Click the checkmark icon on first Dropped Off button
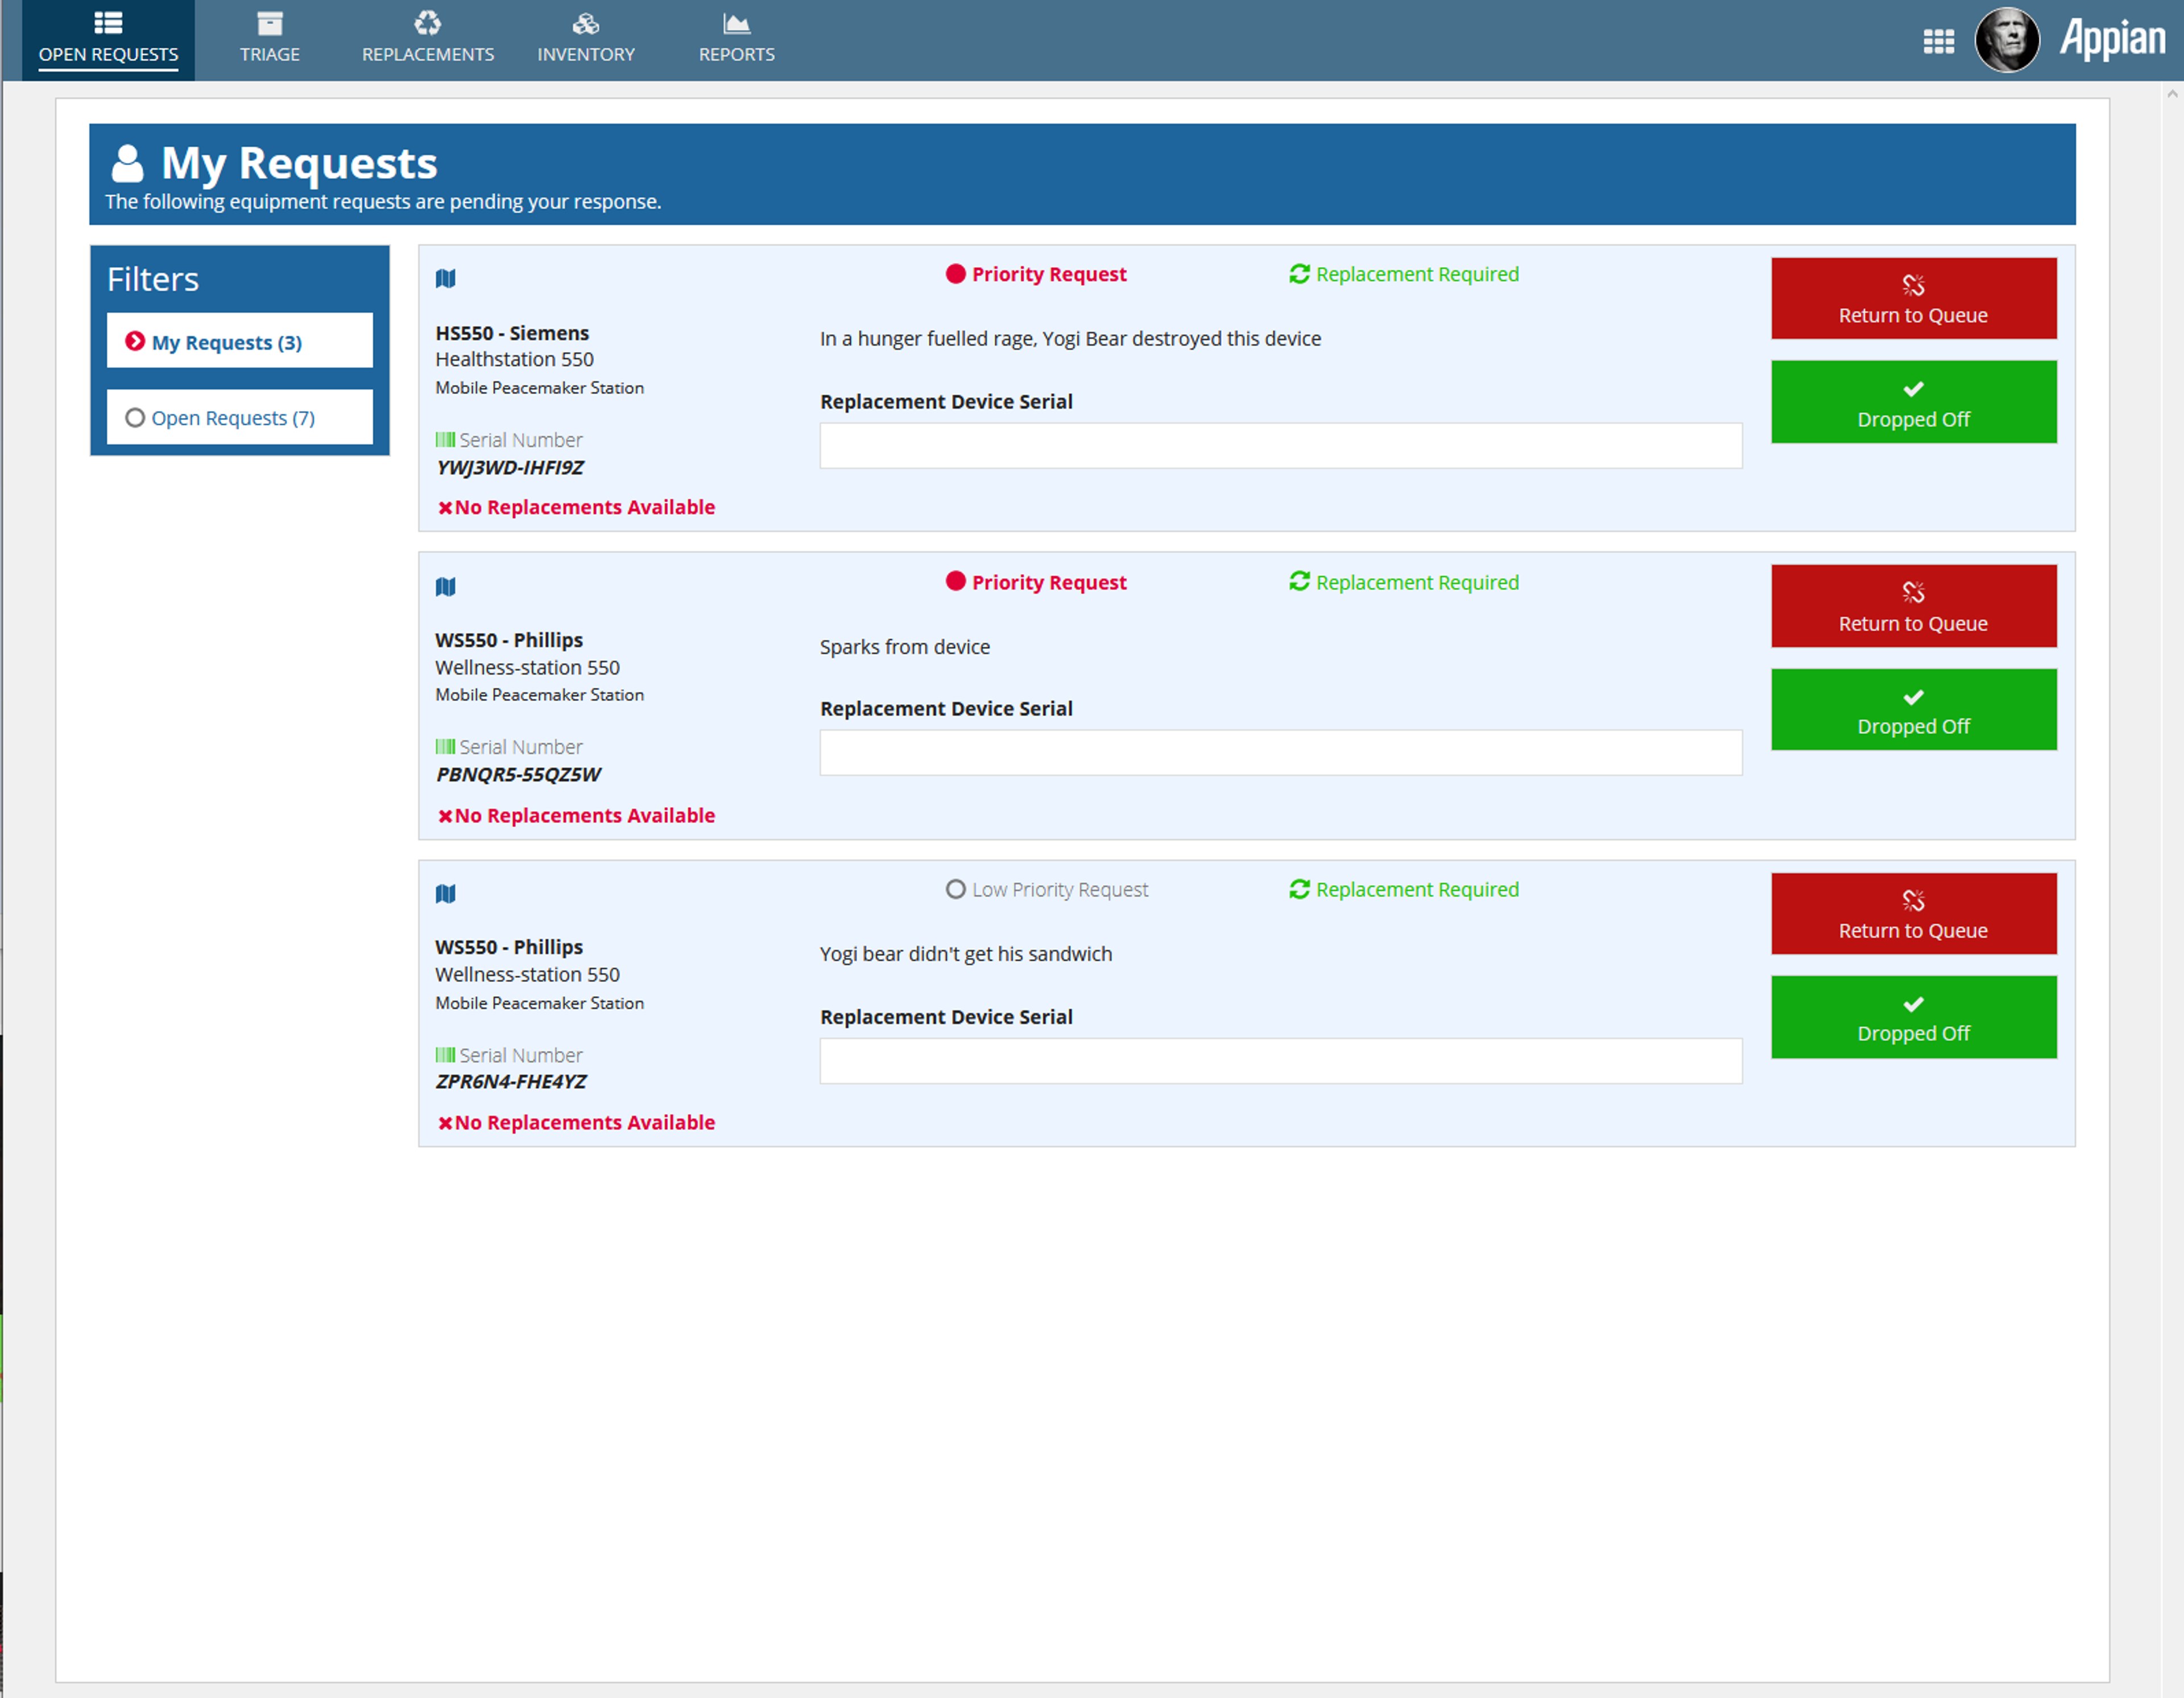 tap(1913, 389)
